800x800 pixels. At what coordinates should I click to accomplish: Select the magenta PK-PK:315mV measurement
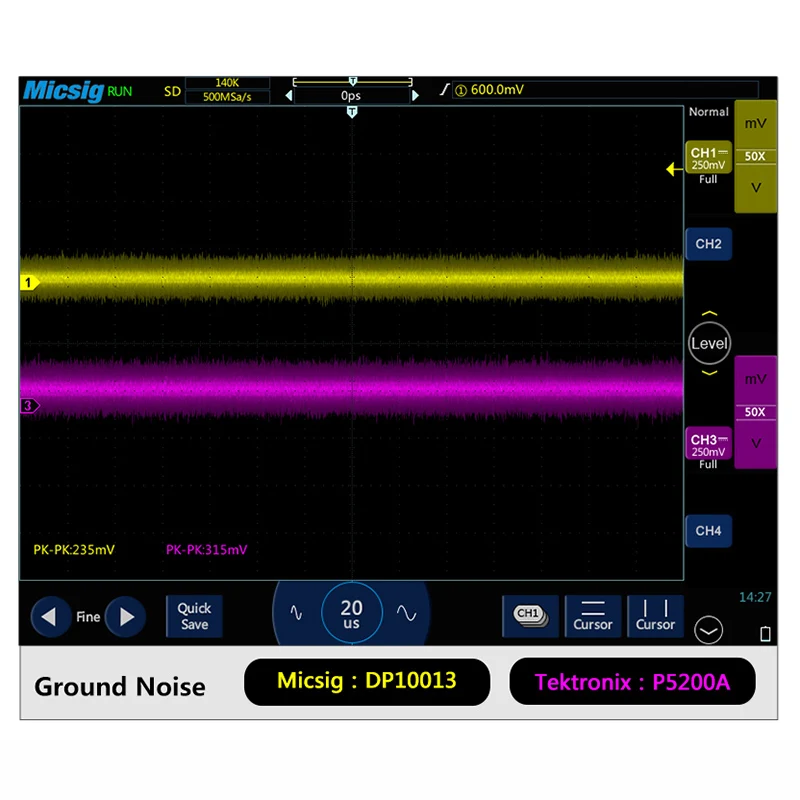207,549
